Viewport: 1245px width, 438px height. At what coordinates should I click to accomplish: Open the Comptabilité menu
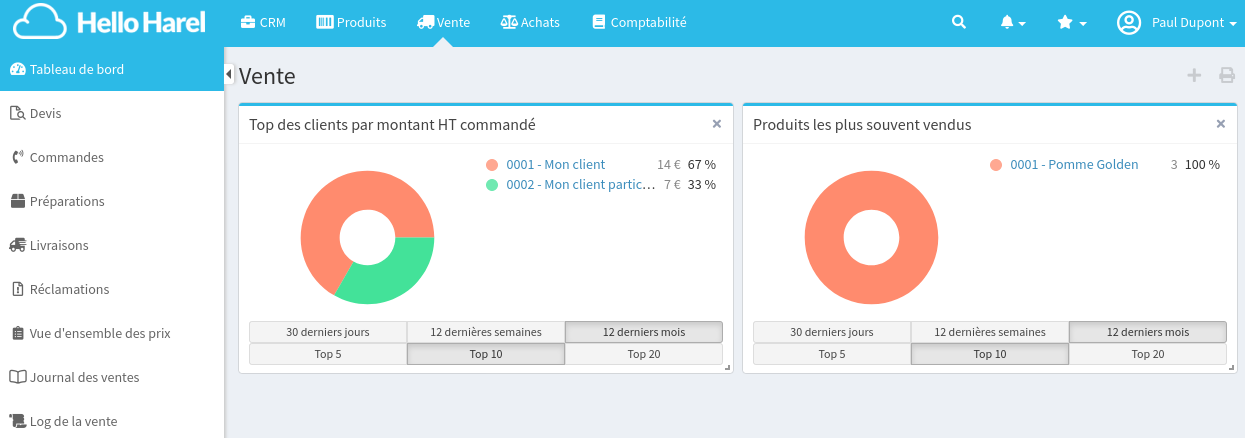[639, 22]
